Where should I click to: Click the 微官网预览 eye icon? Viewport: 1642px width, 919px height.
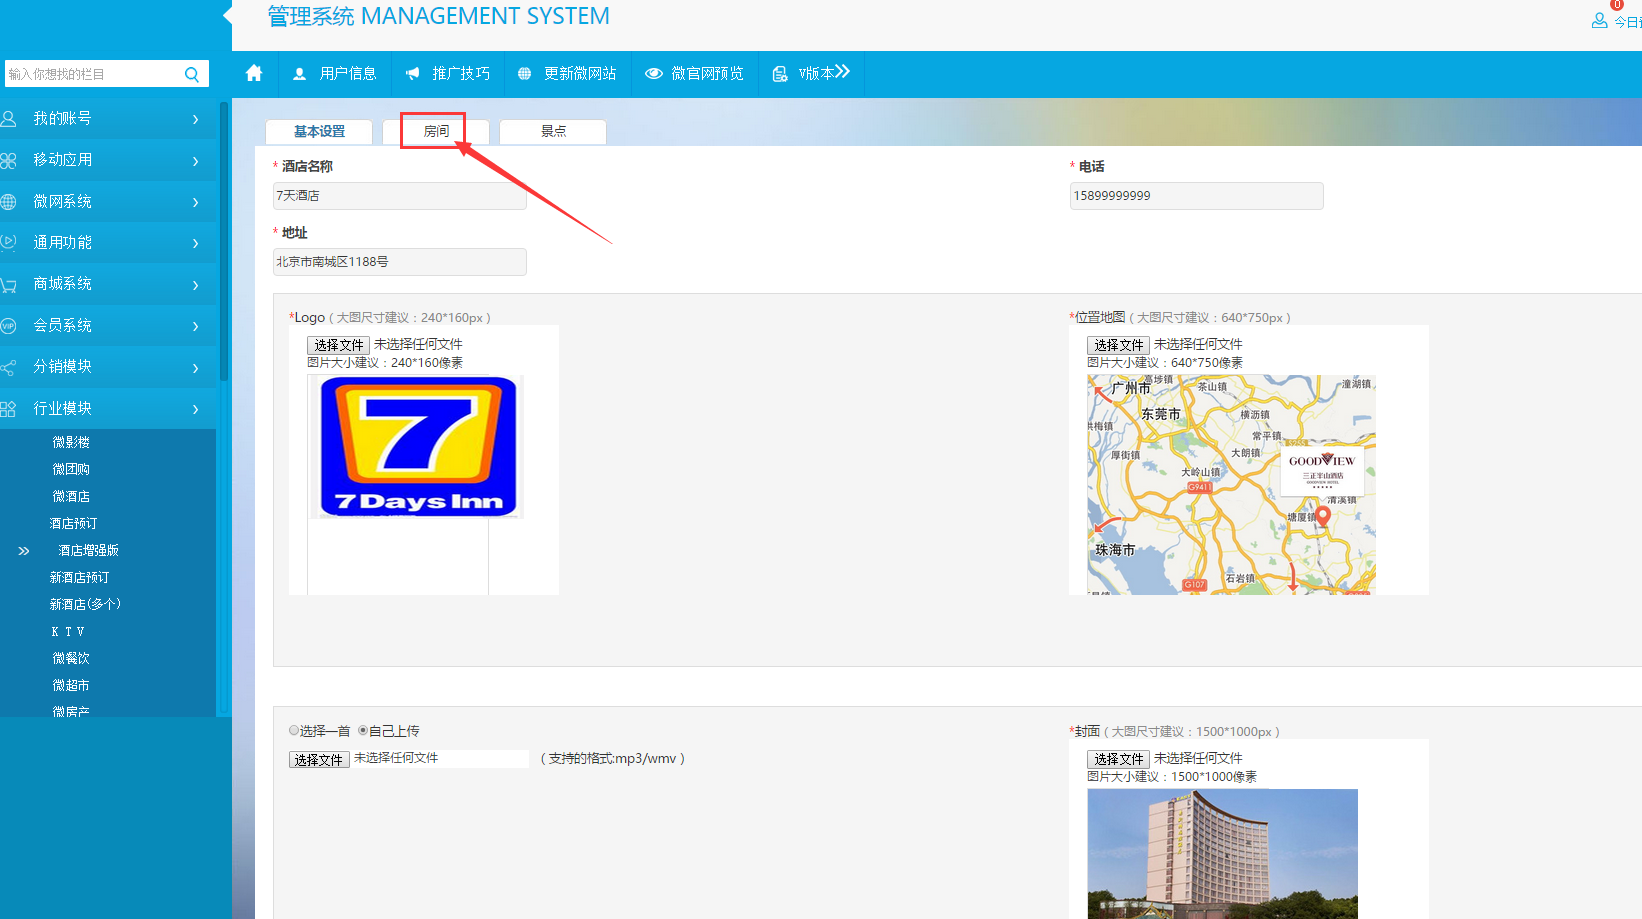pyautogui.click(x=654, y=74)
